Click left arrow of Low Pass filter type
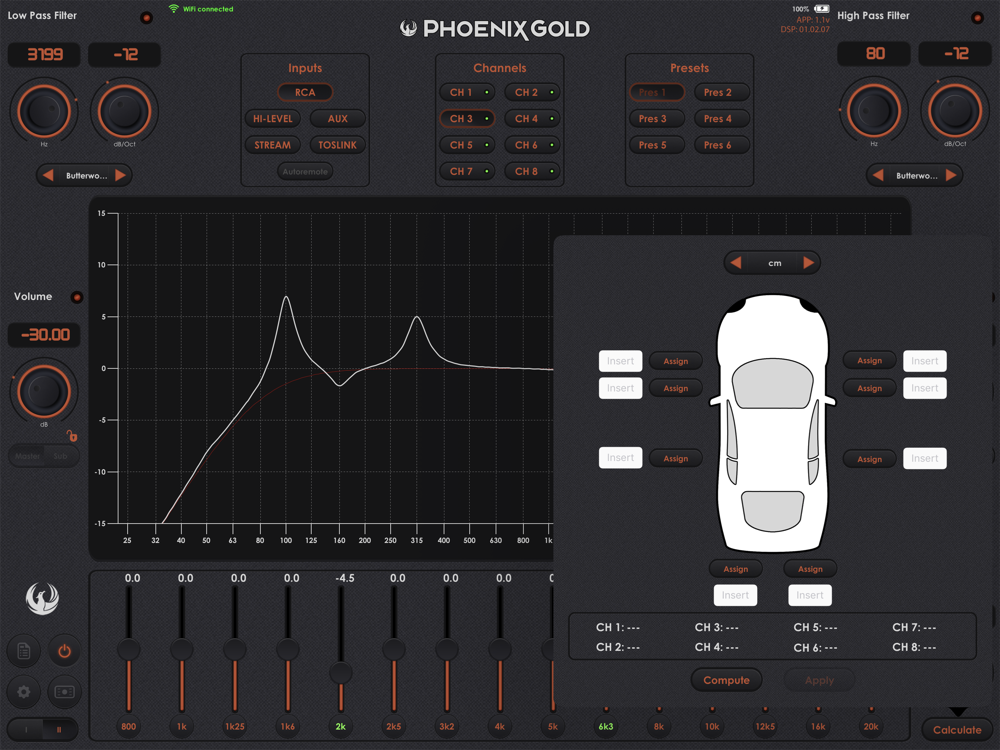1000x750 pixels. 48,175
